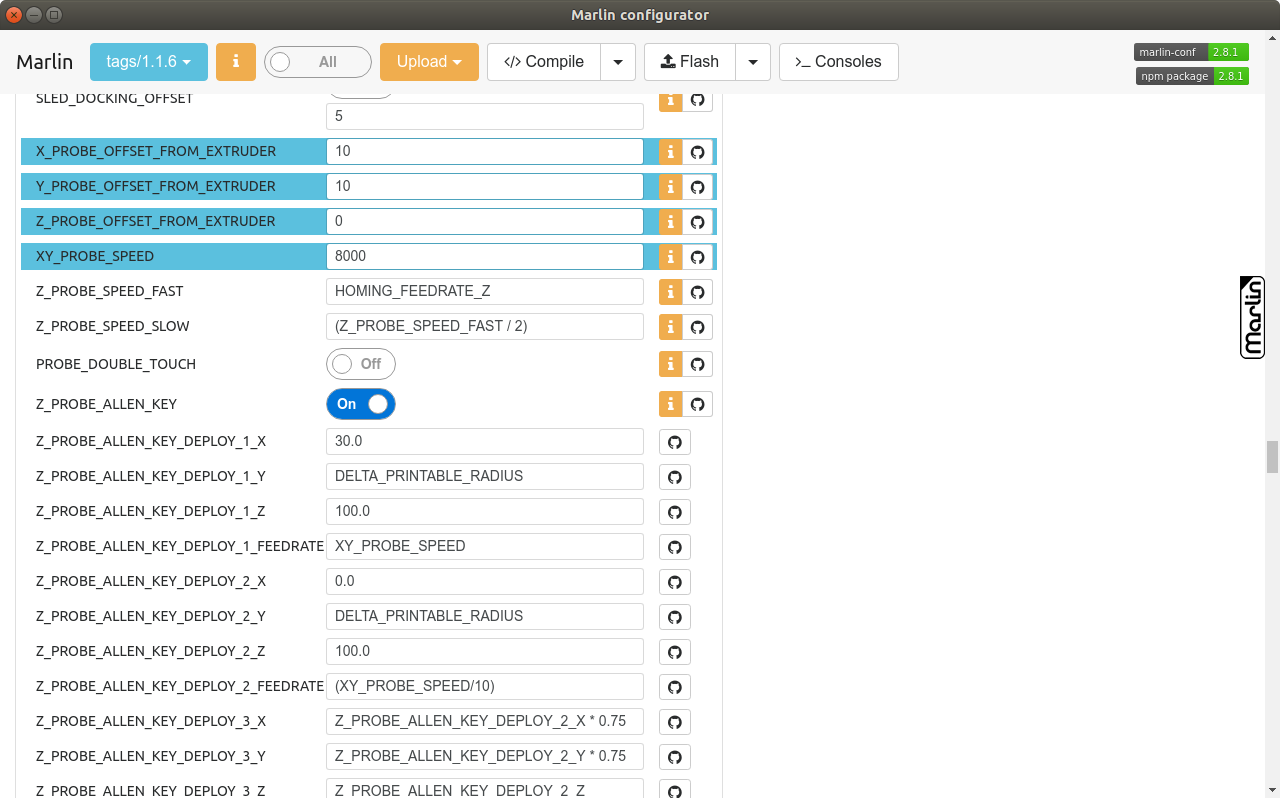Open GitHub link for Z_PROBE_ALLEN_KEY_DEPLOY_2_Y
Image resolution: width=1280 pixels, height=798 pixels.
tap(675, 617)
